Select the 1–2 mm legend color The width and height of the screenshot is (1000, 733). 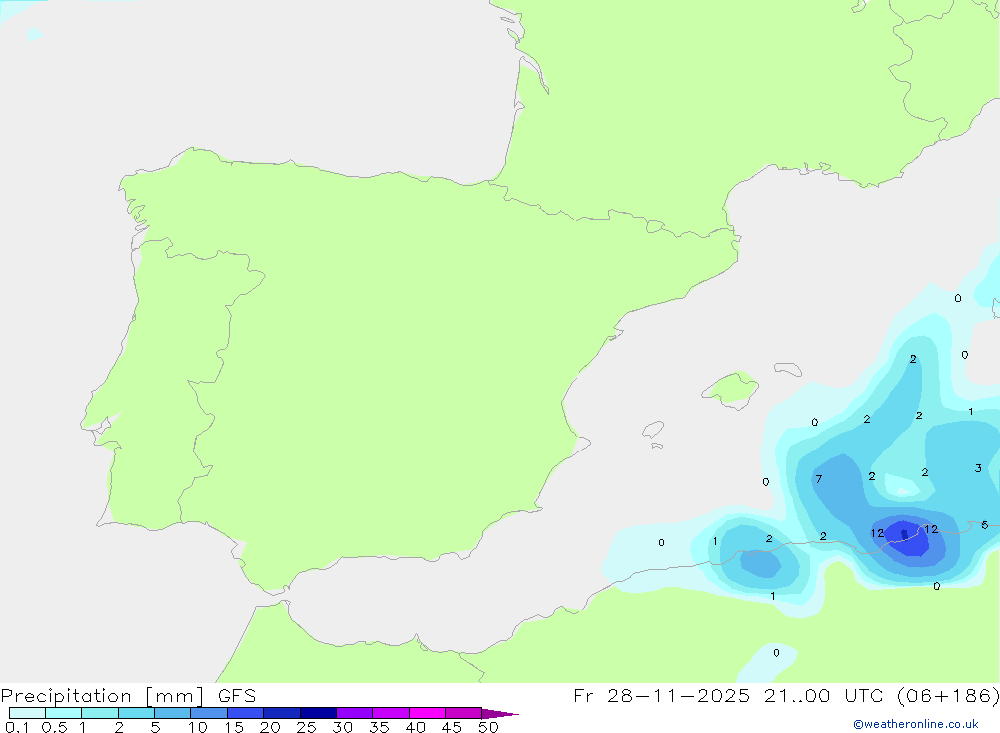pyautogui.click(x=99, y=713)
